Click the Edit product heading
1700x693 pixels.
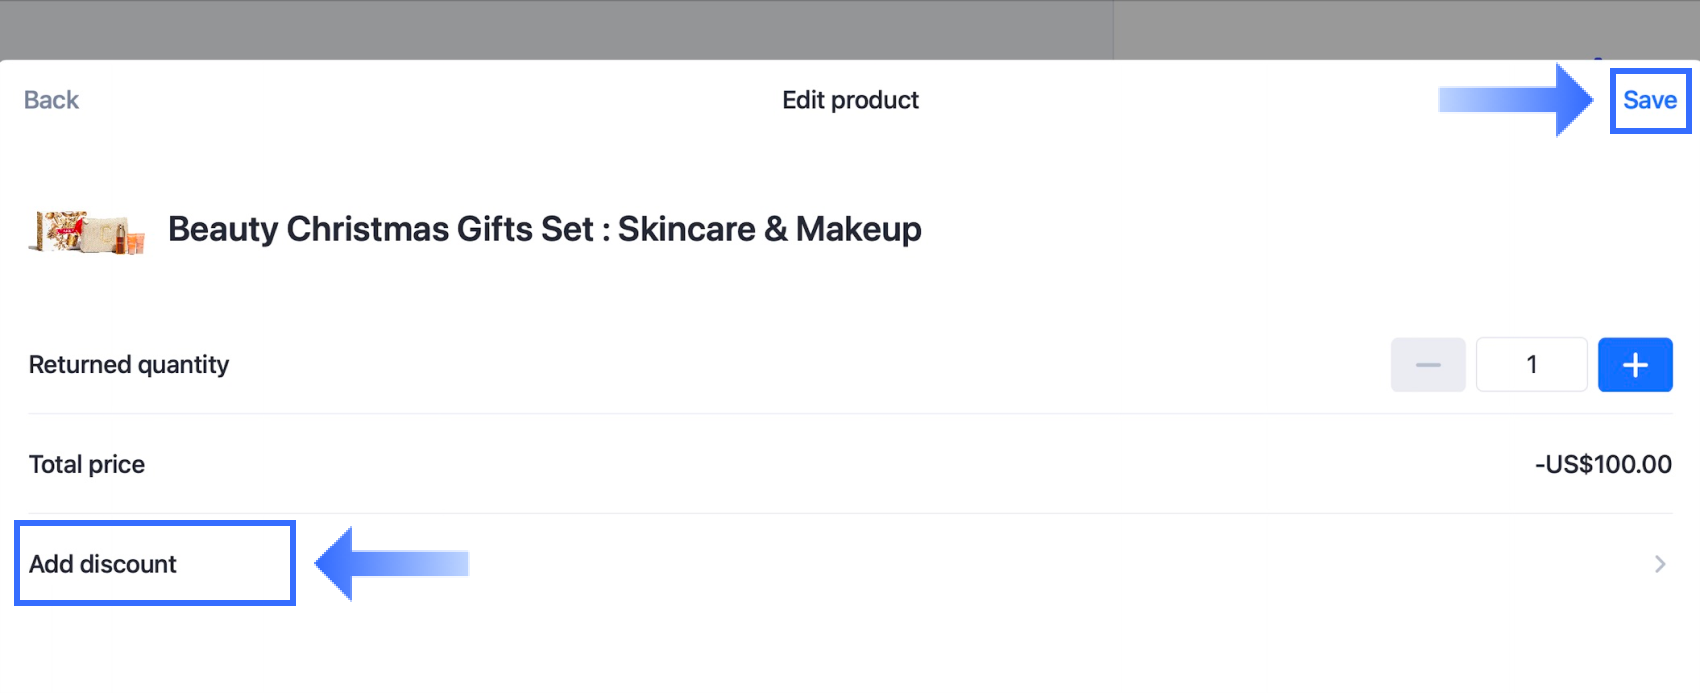850,100
